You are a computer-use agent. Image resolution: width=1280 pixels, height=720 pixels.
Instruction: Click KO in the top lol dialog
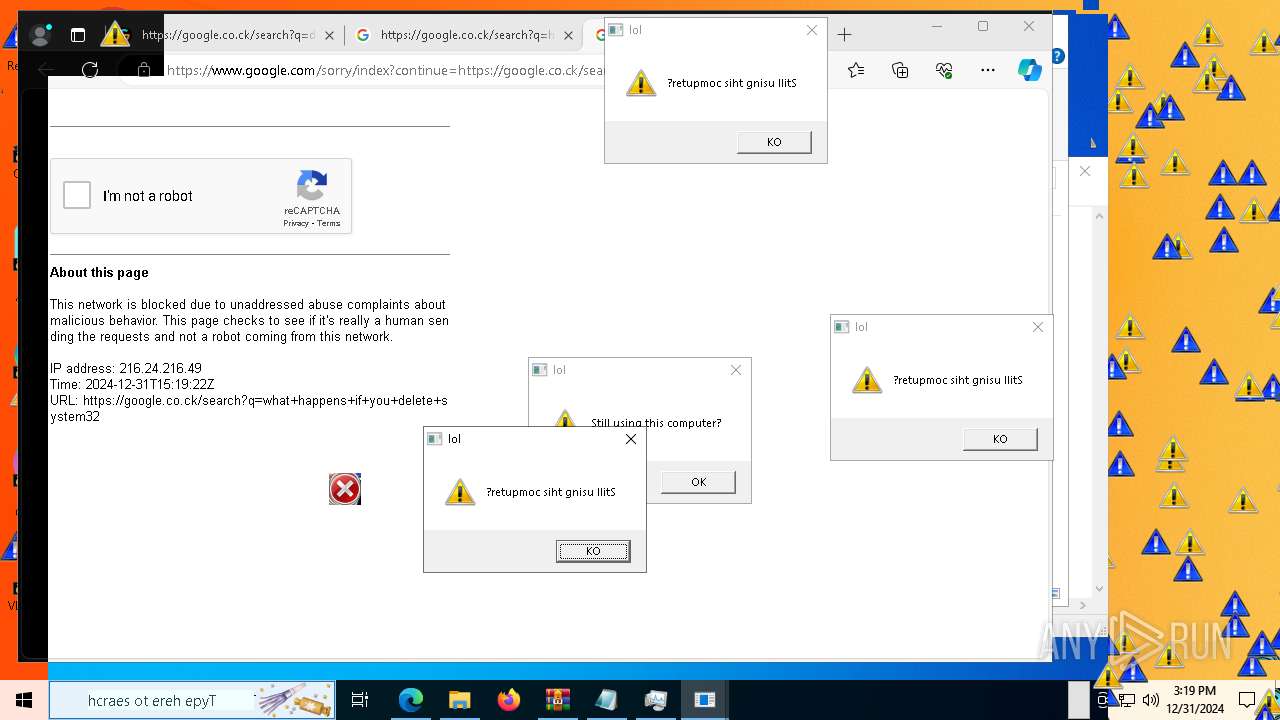tap(774, 142)
